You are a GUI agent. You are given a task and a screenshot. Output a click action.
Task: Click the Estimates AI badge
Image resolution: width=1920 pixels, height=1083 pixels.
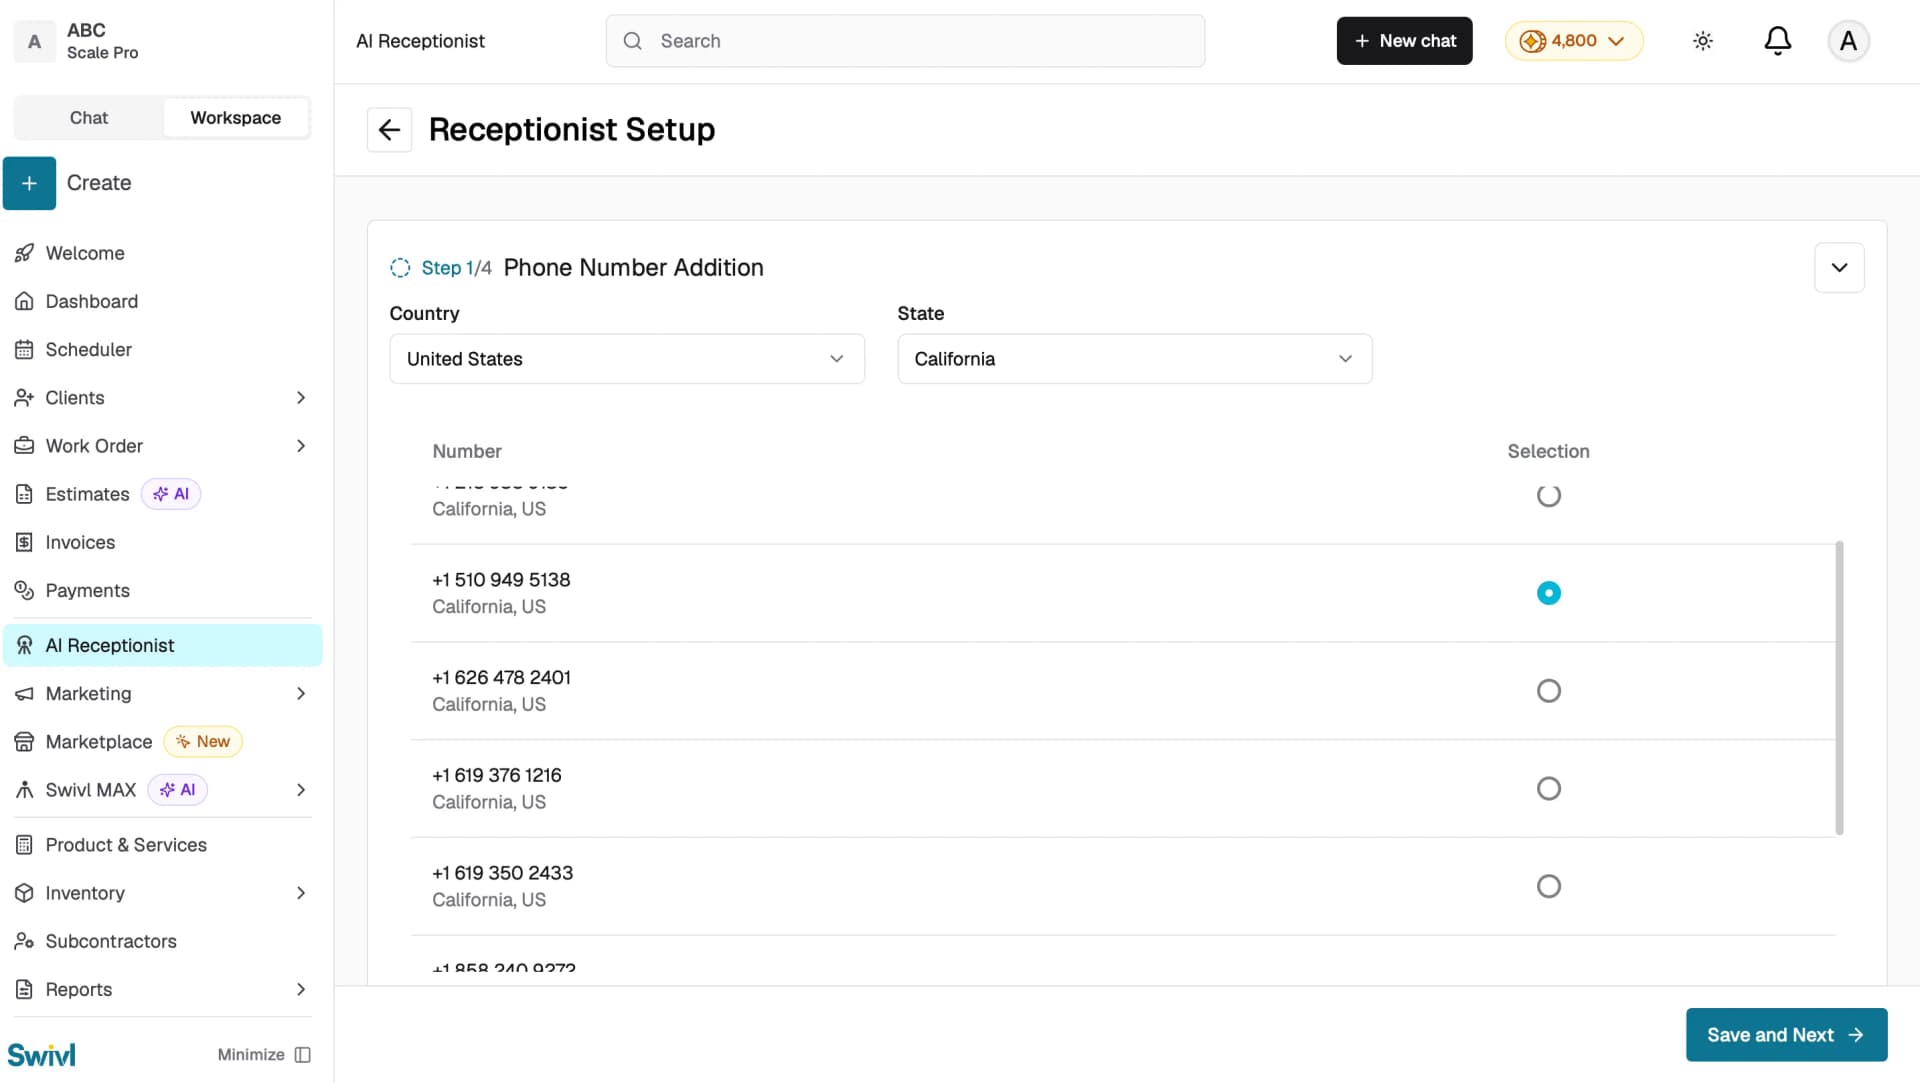pos(171,494)
